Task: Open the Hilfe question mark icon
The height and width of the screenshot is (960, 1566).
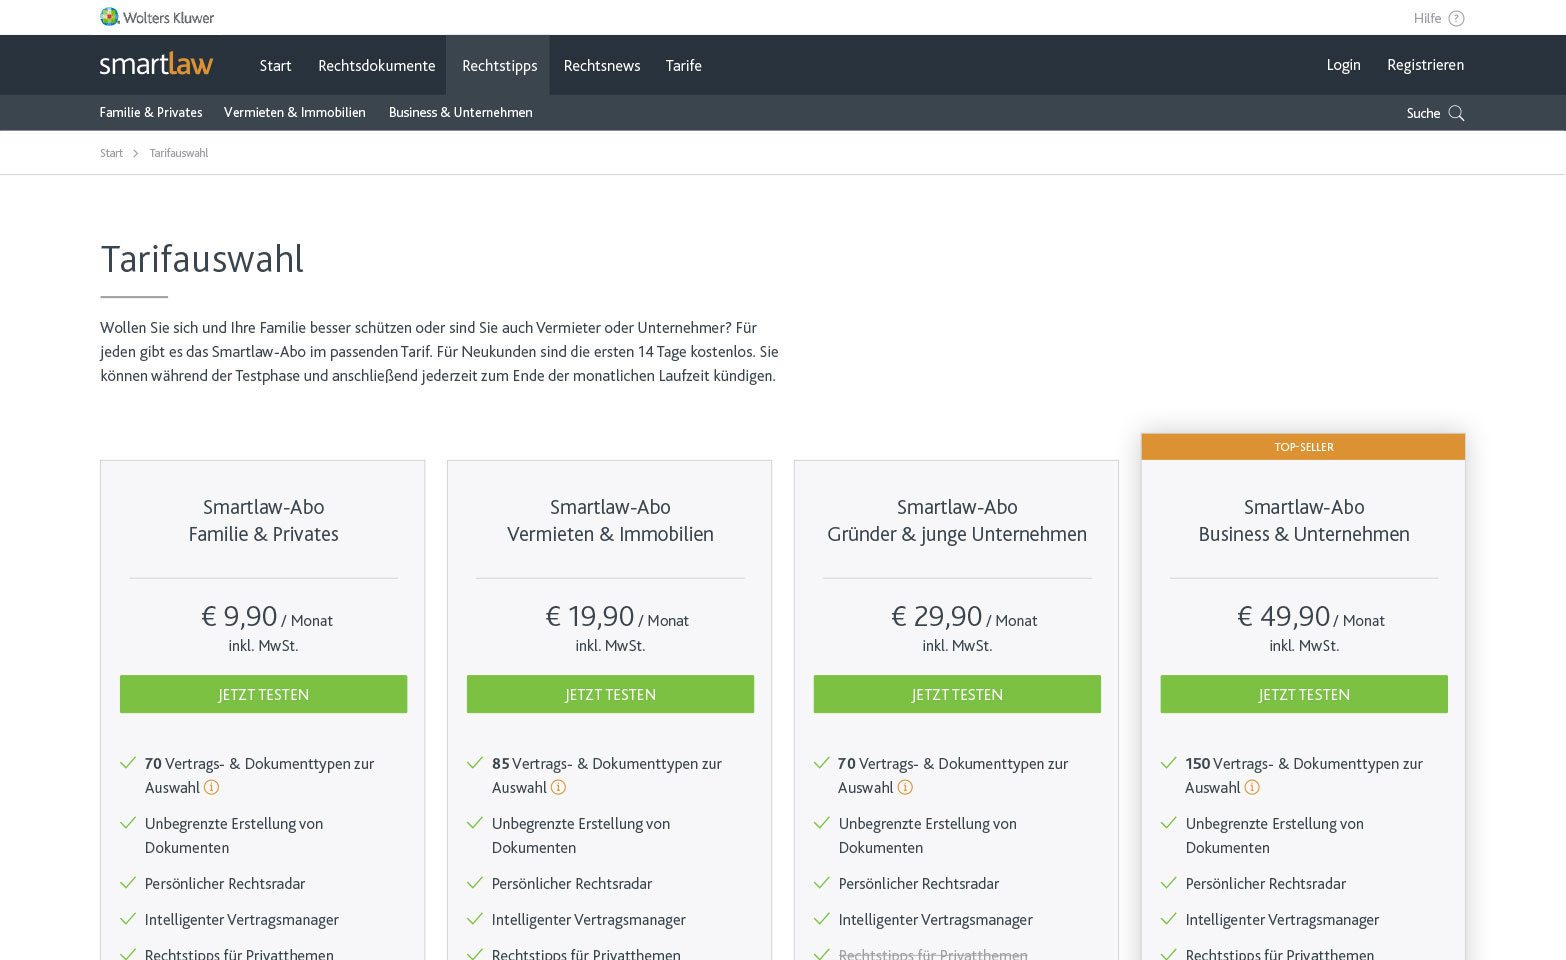Action: [1456, 18]
